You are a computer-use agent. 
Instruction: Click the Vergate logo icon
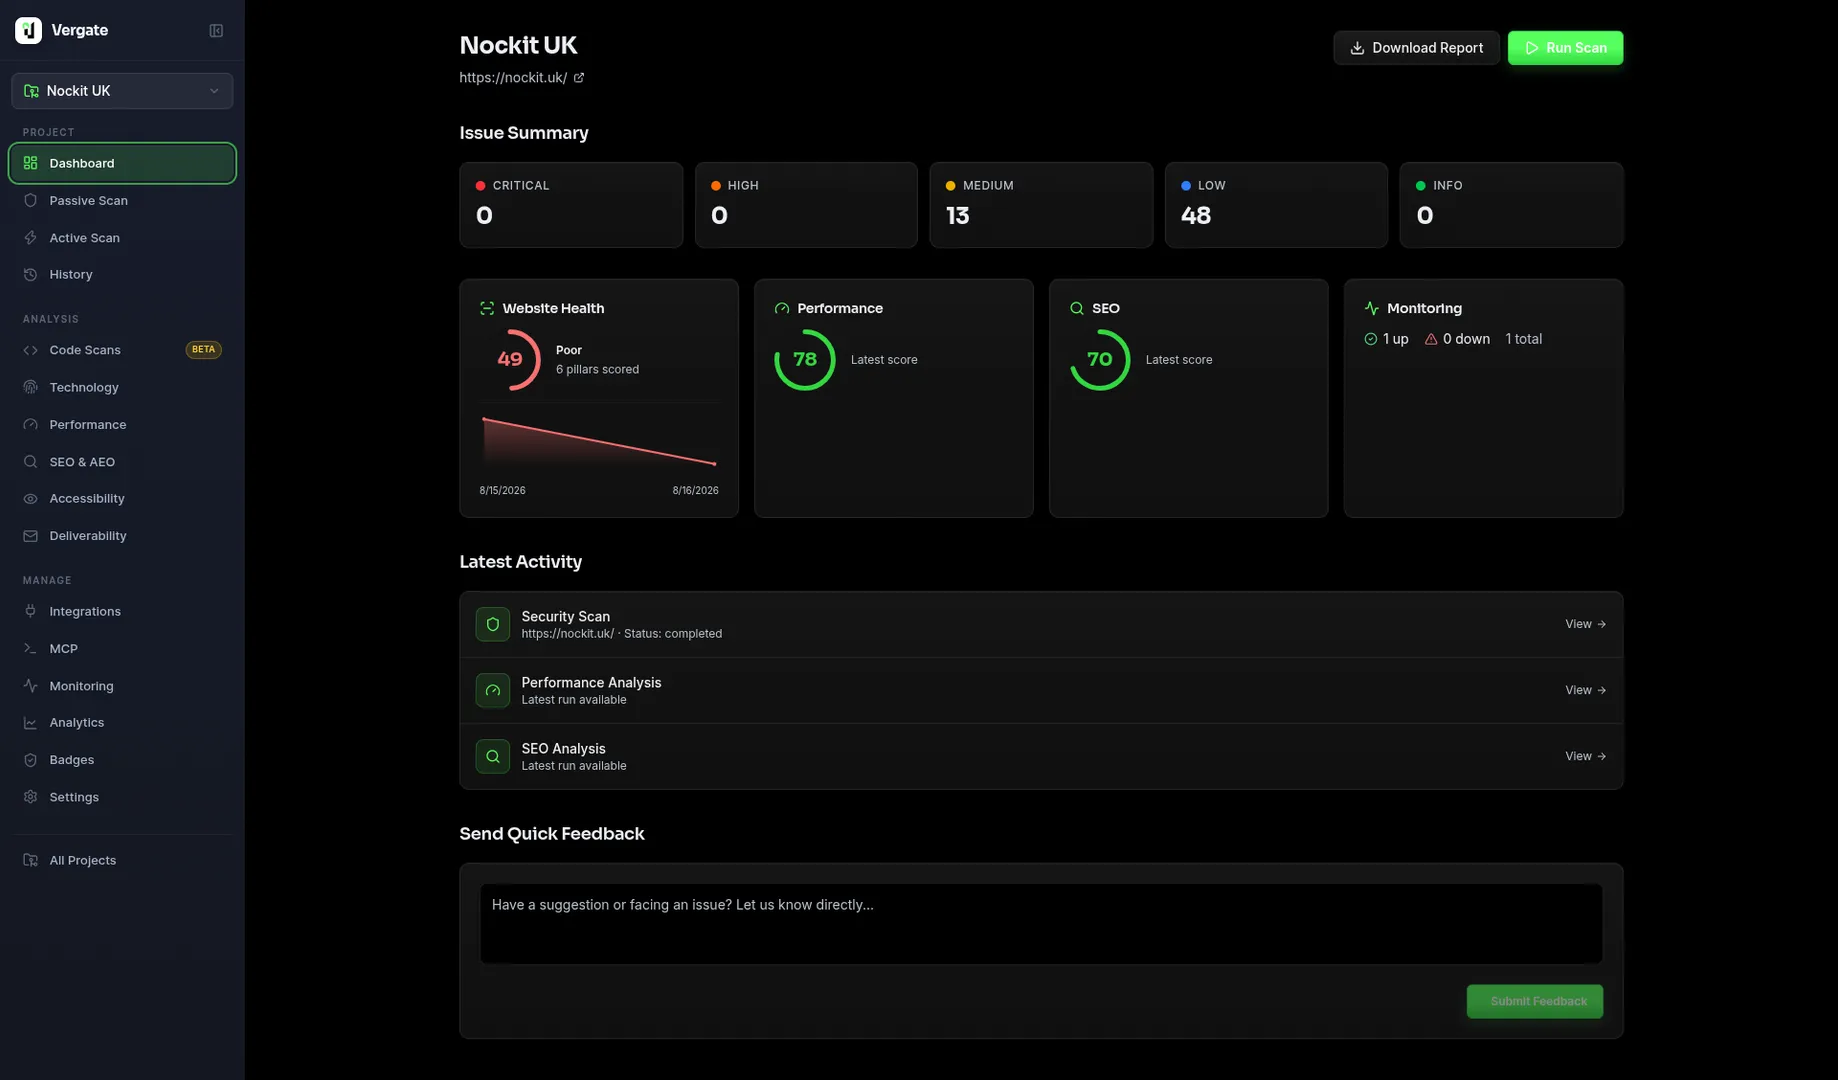pos(28,30)
